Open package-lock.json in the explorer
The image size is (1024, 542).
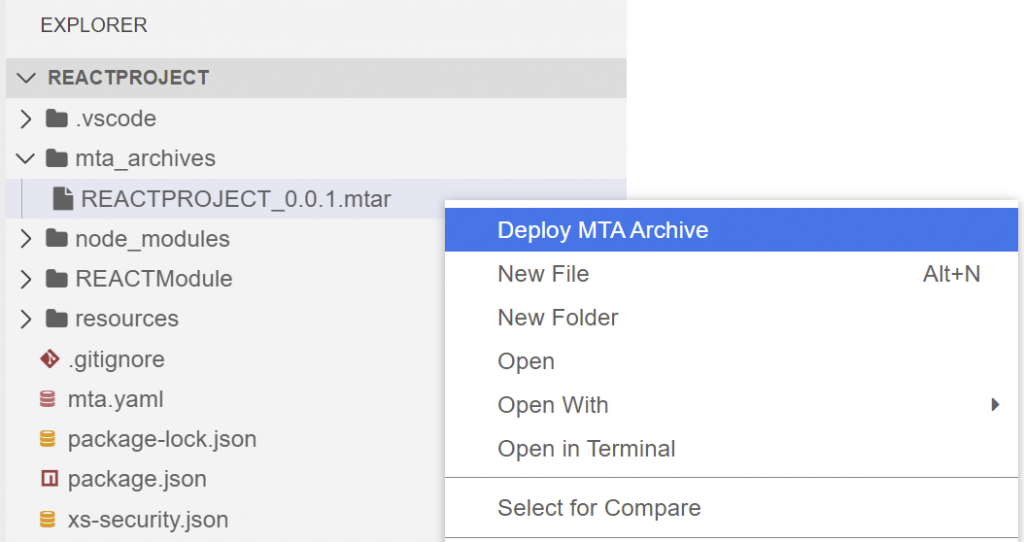pos(162,439)
